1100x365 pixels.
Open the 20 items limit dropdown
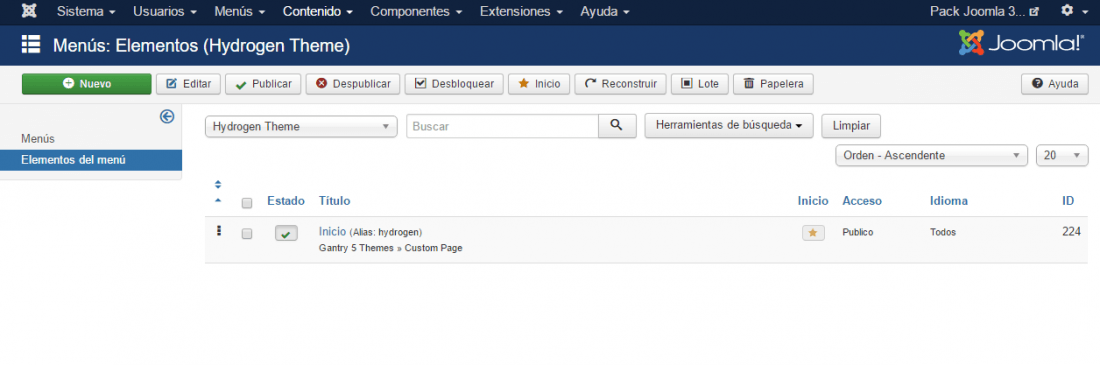pyautogui.click(x=1062, y=156)
